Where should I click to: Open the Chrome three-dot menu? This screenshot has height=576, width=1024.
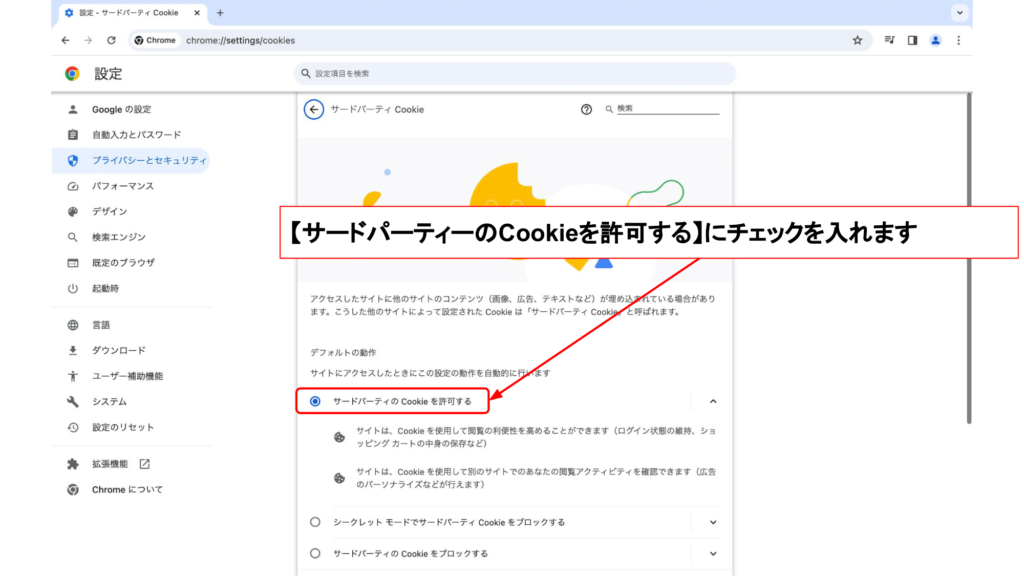[x=959, y=40]
